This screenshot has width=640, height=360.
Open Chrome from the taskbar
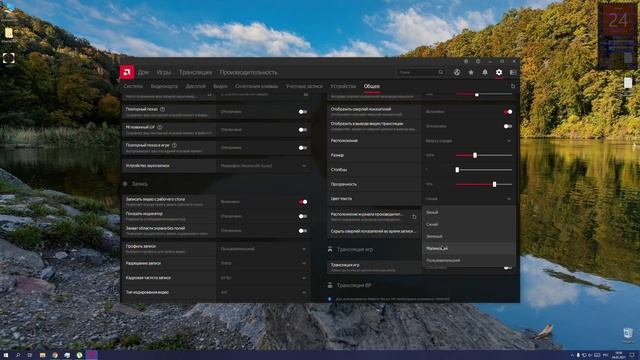(x=55, y=355)
